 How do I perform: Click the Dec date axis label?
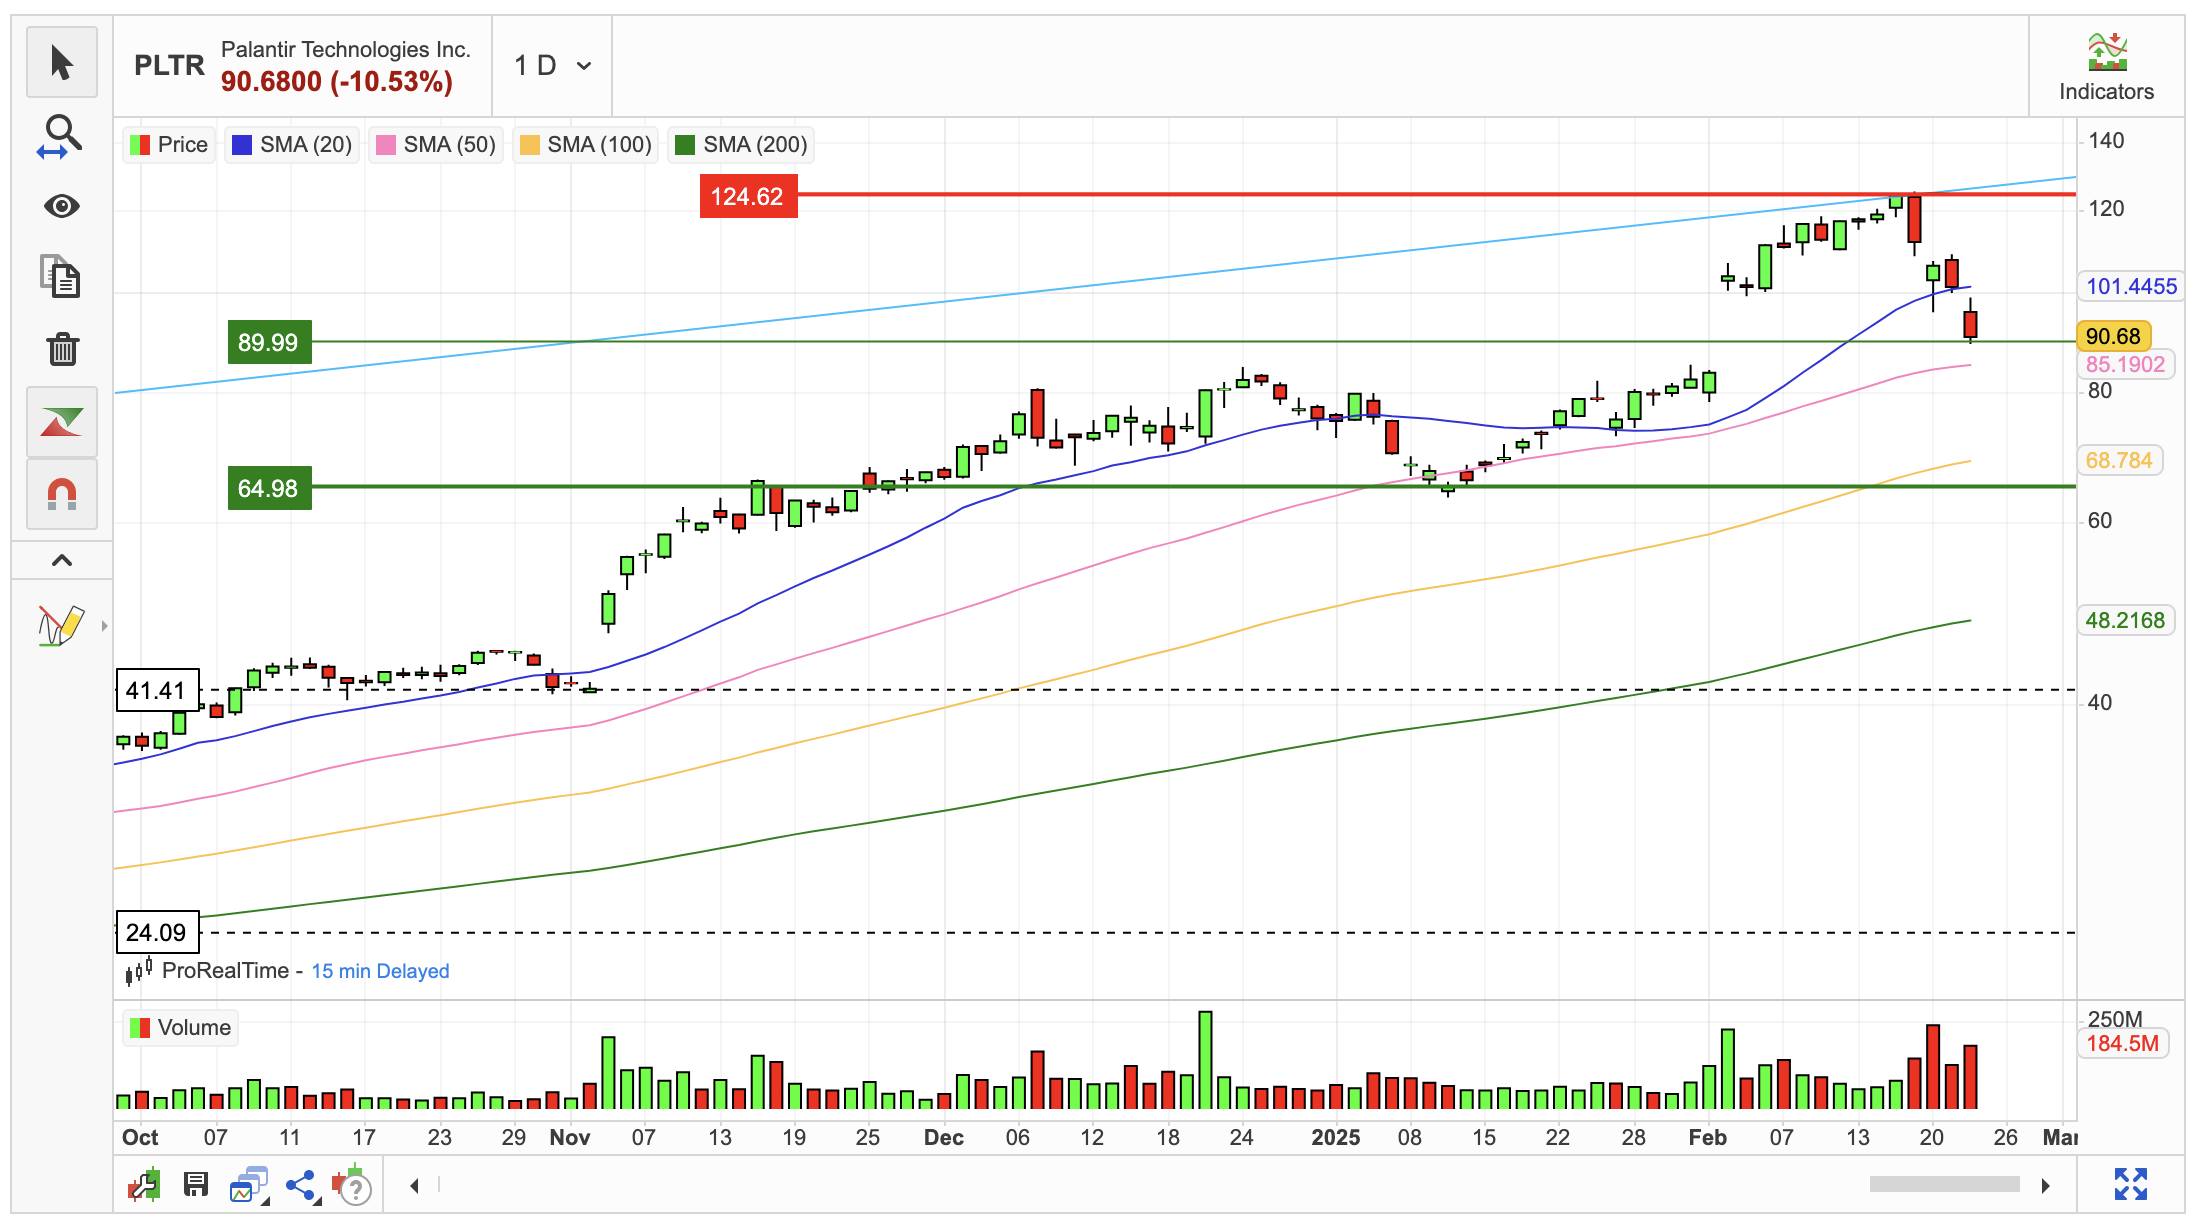click(944, 1138)
